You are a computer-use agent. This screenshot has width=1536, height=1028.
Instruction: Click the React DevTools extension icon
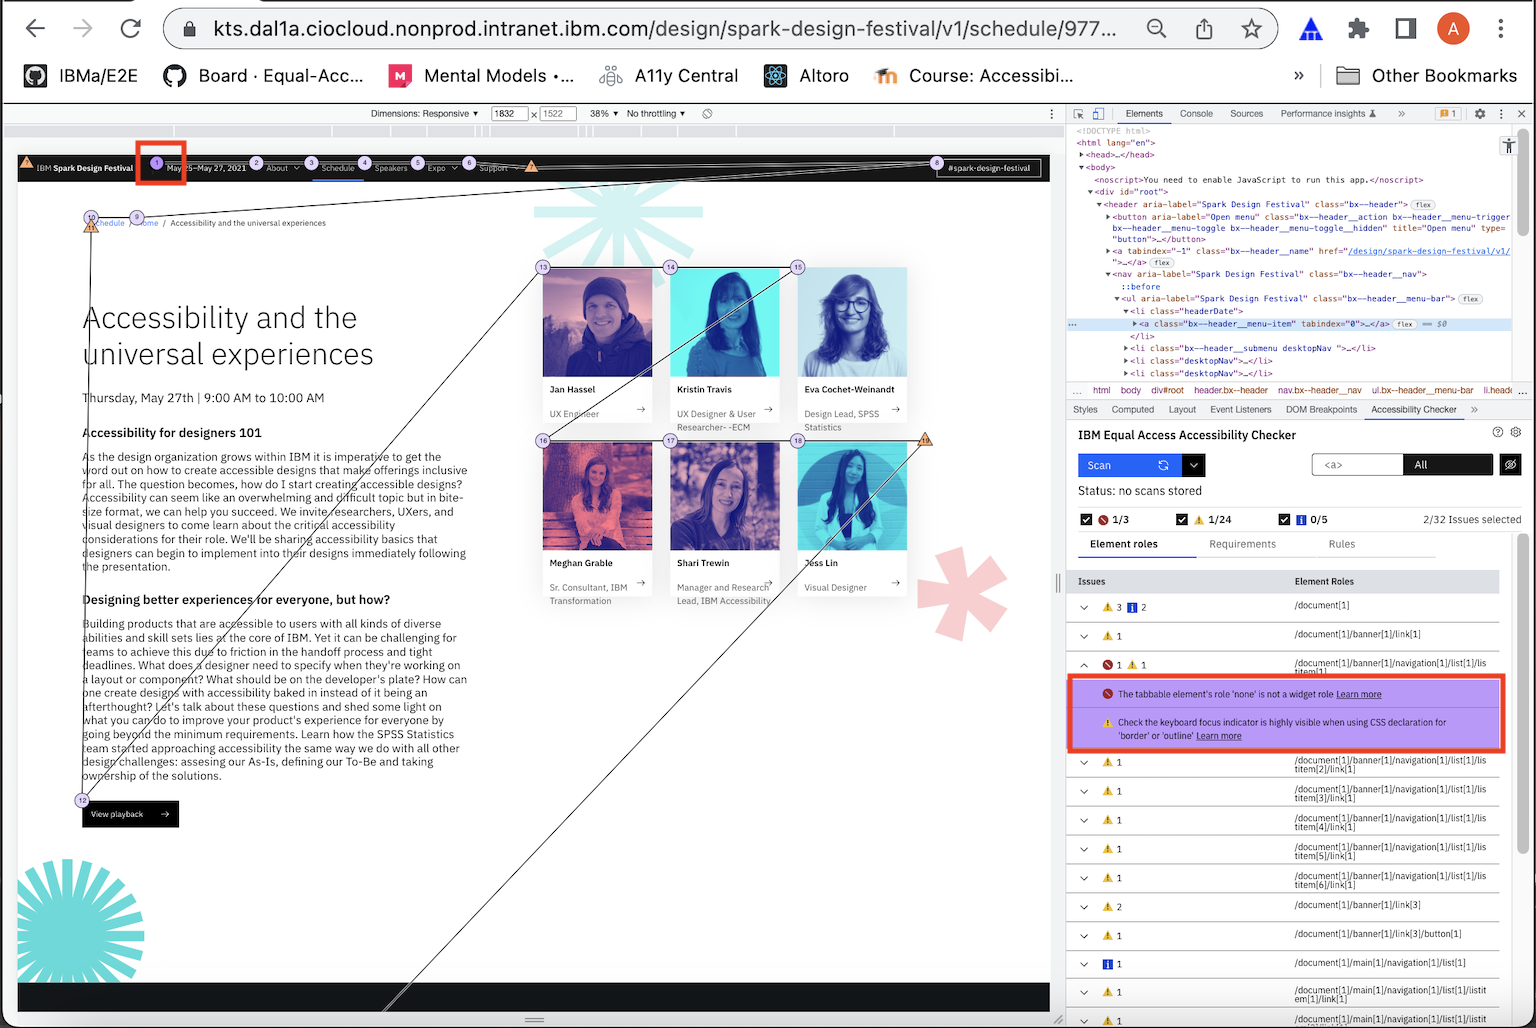pyautogui.click(x=1311, y=29)
